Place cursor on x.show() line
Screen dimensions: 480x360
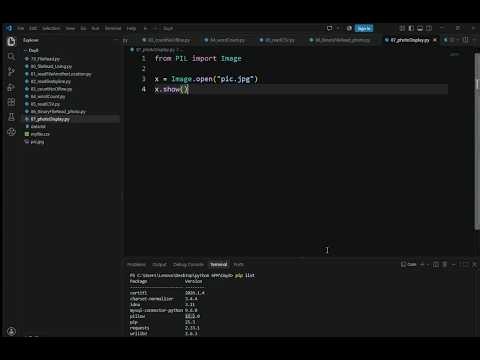pos(172,89)
